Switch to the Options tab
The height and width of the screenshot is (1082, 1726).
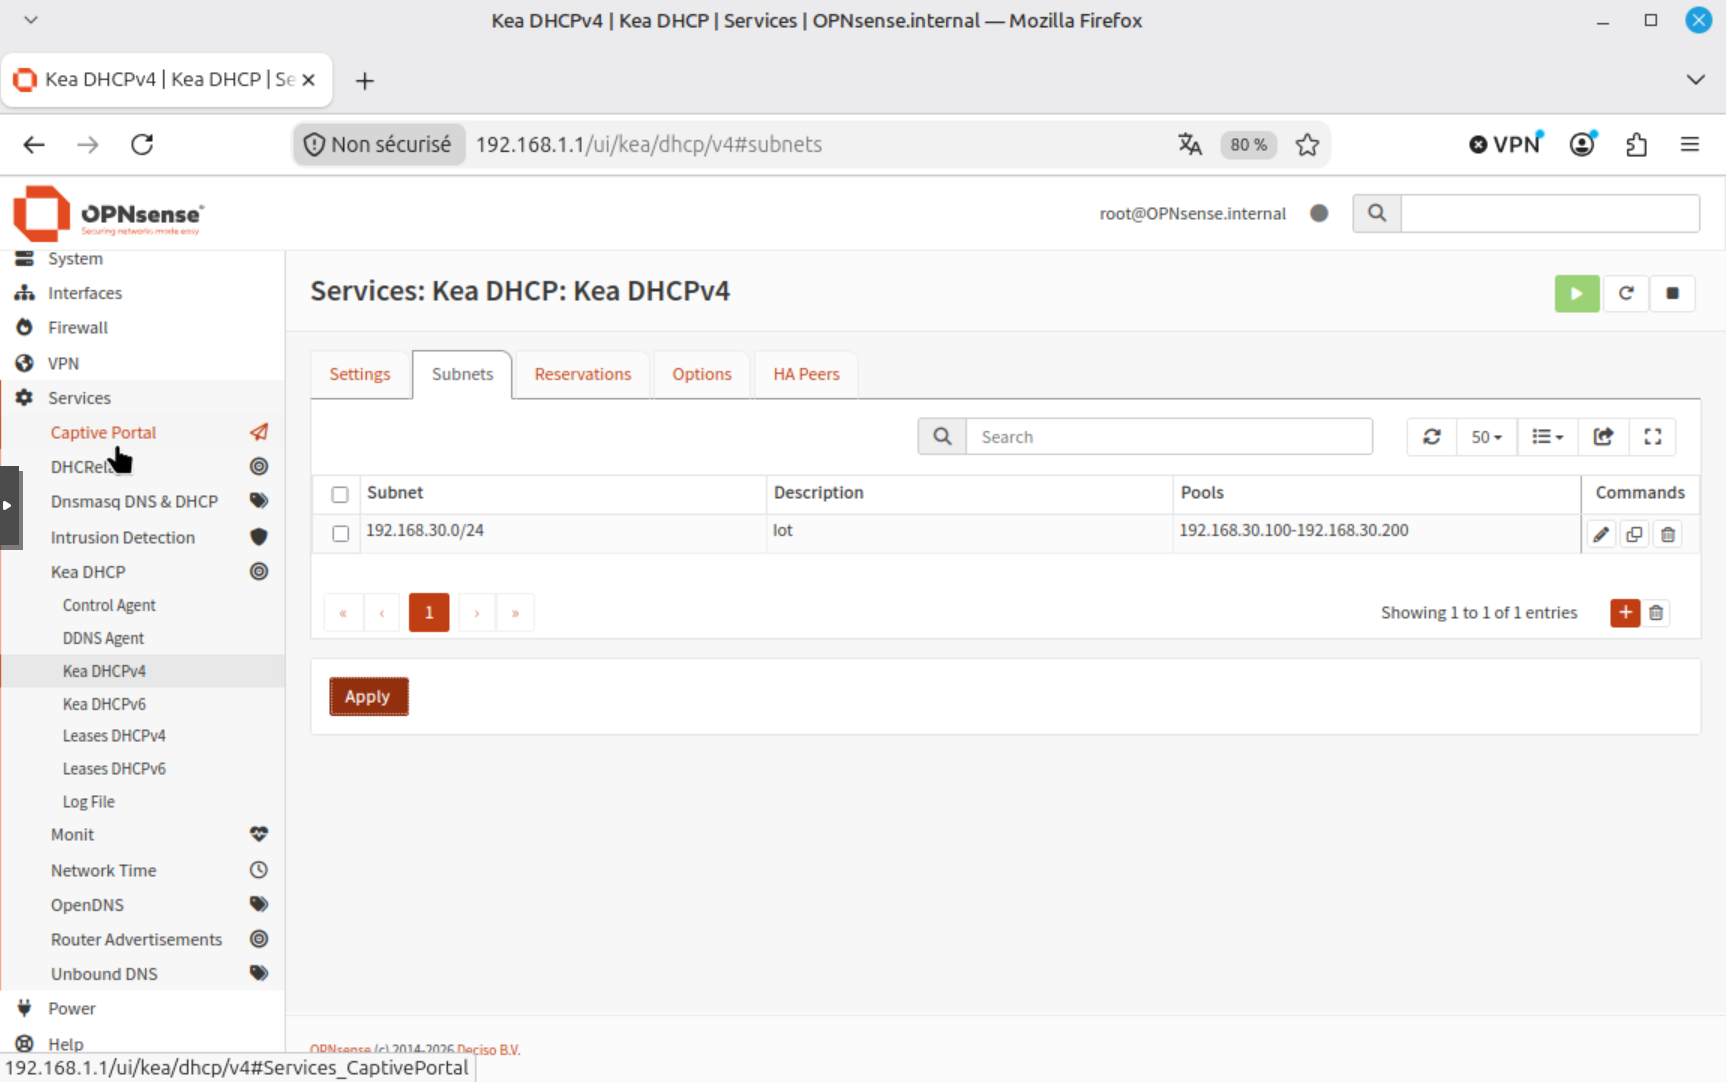click(x=702, y=374)
